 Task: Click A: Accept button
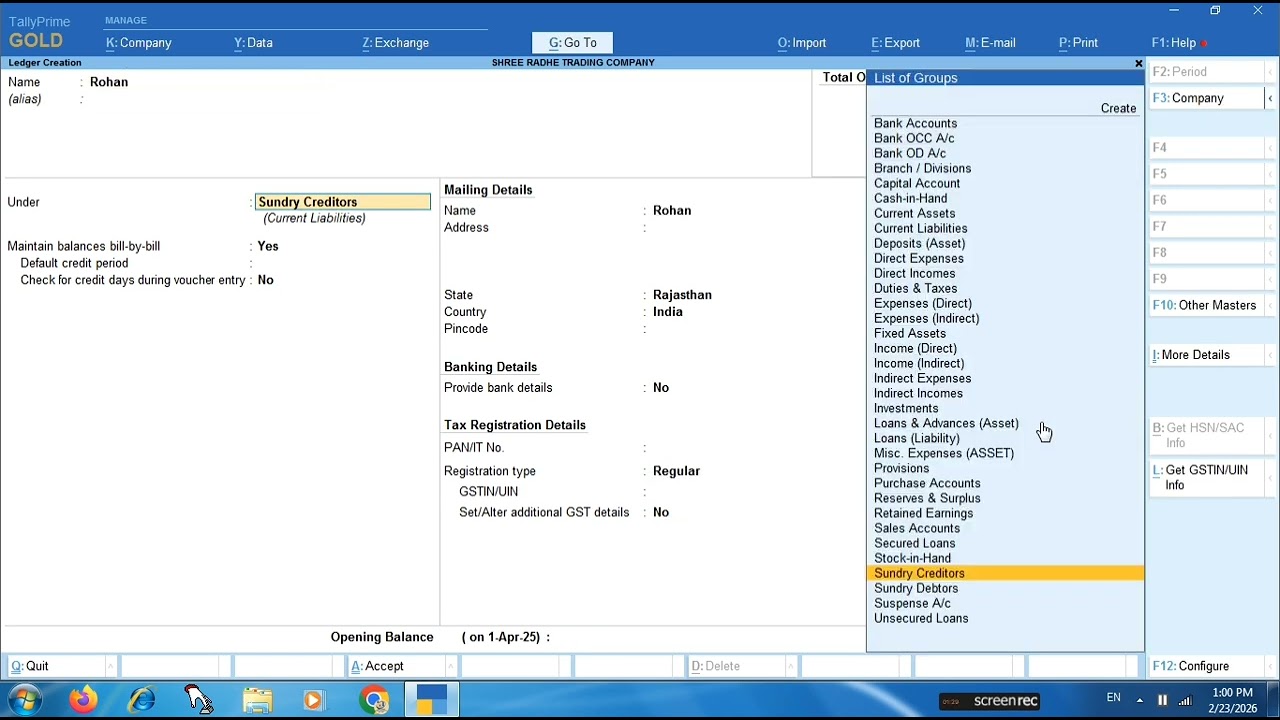click(395, 666)
